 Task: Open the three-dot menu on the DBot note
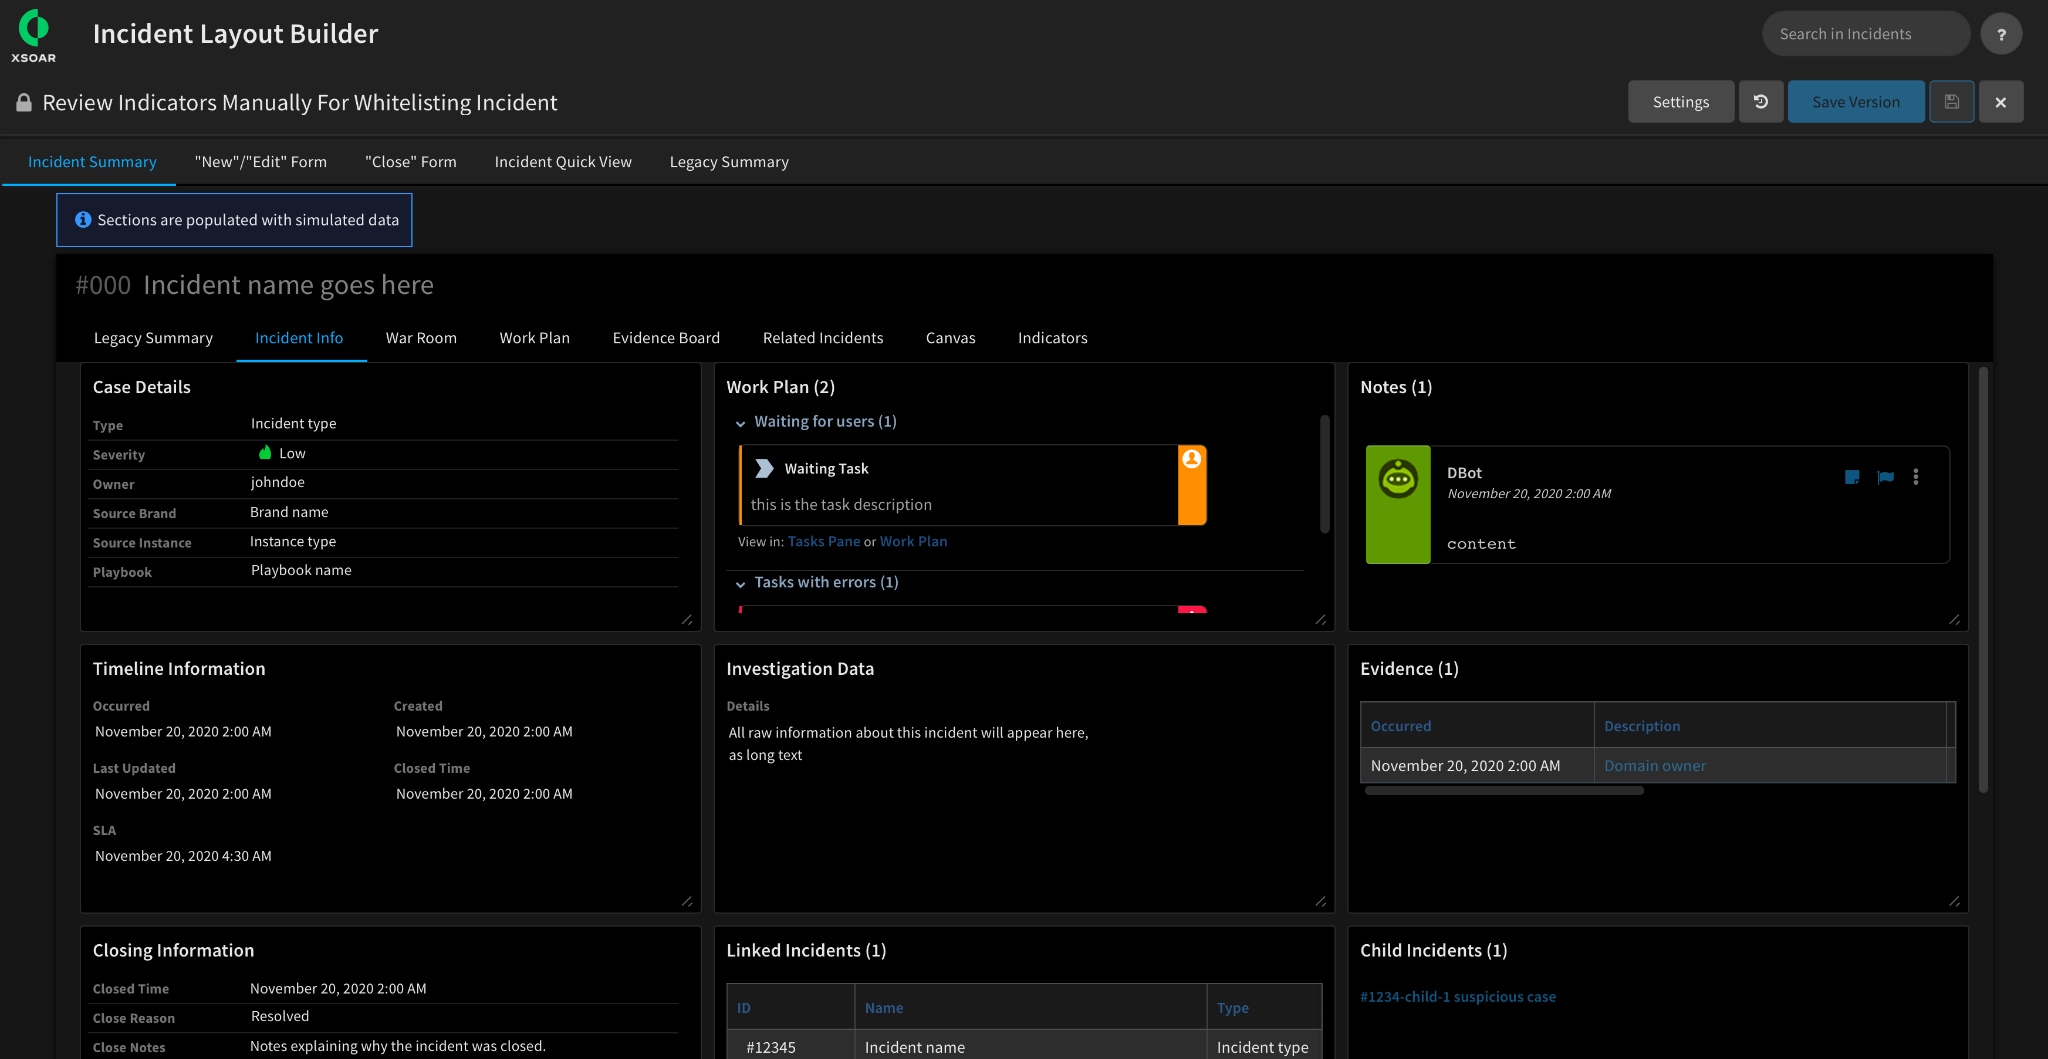pos(1916,477)
